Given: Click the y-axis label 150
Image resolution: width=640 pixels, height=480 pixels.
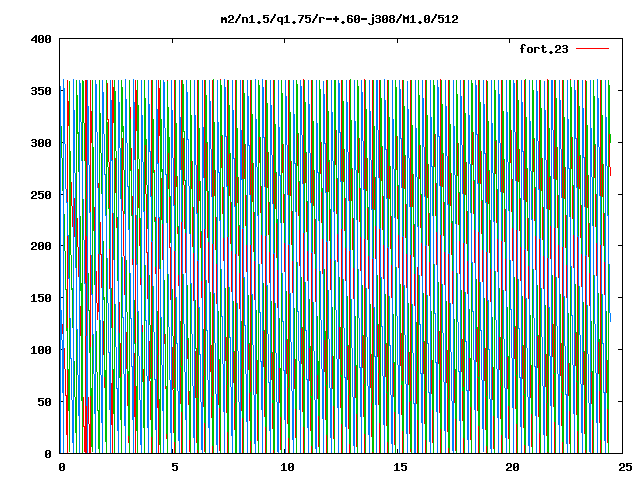Looking at the screenshot, I should (x=41, y=298).
